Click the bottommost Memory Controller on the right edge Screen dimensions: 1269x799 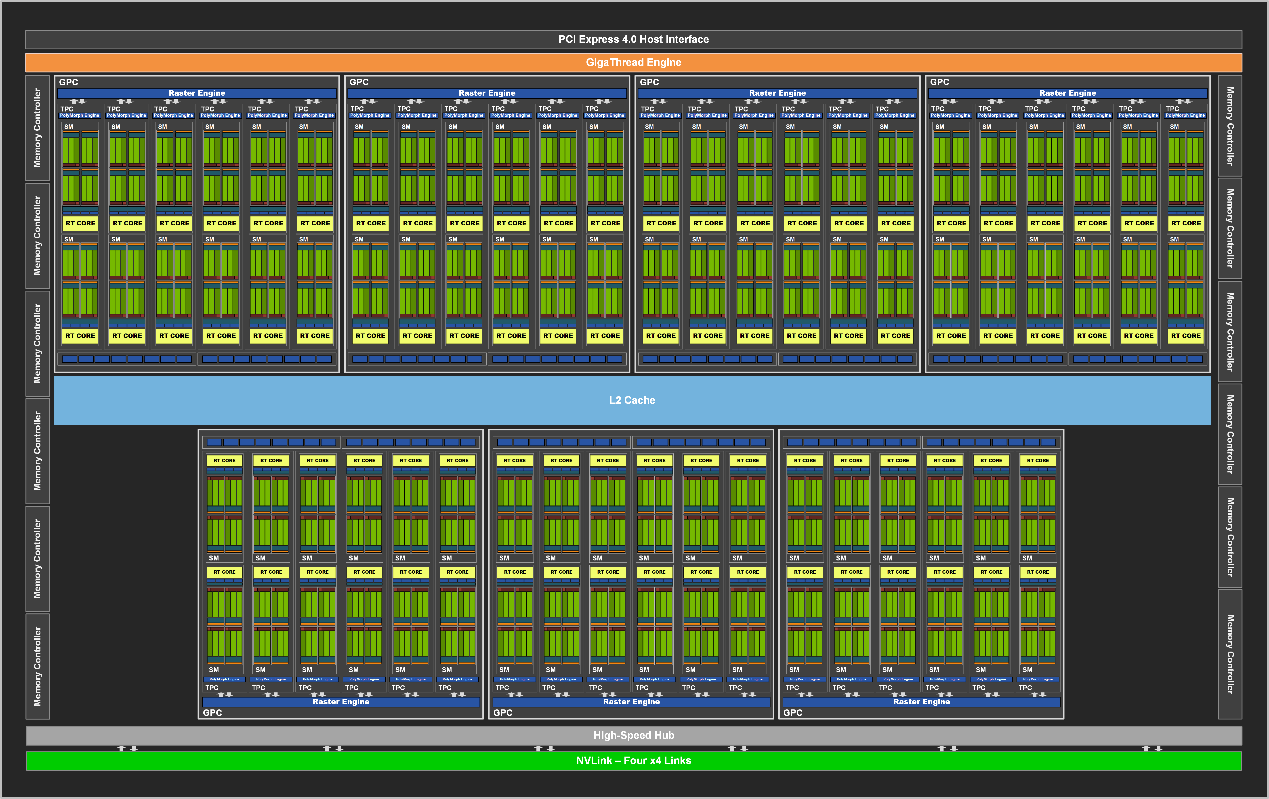click(1230, 653)
